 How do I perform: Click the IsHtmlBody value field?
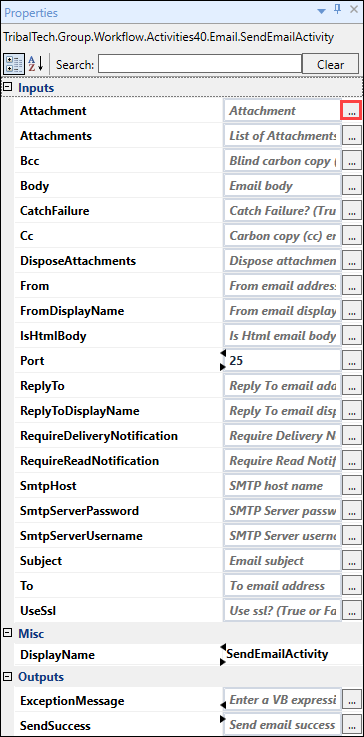(282, 336)
